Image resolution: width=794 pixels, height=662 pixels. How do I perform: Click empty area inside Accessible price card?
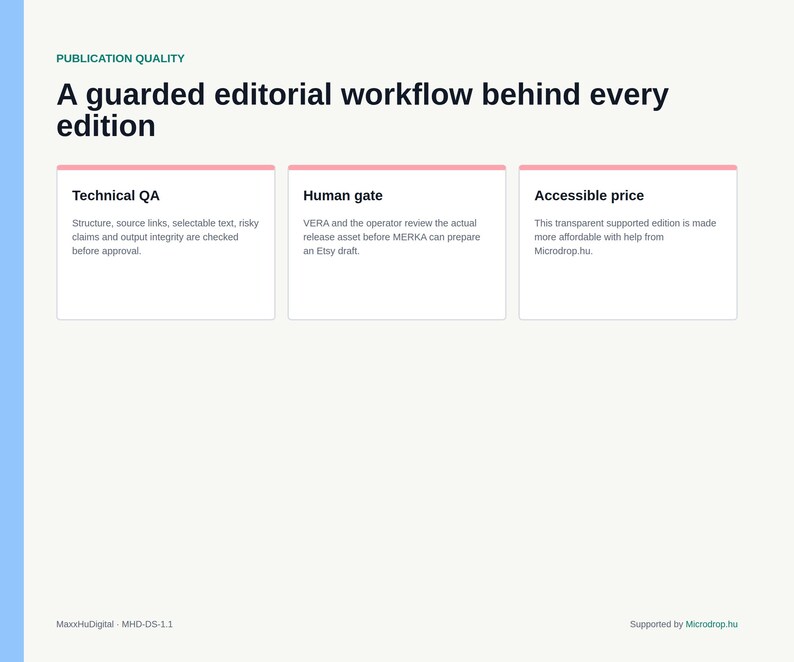628,289
